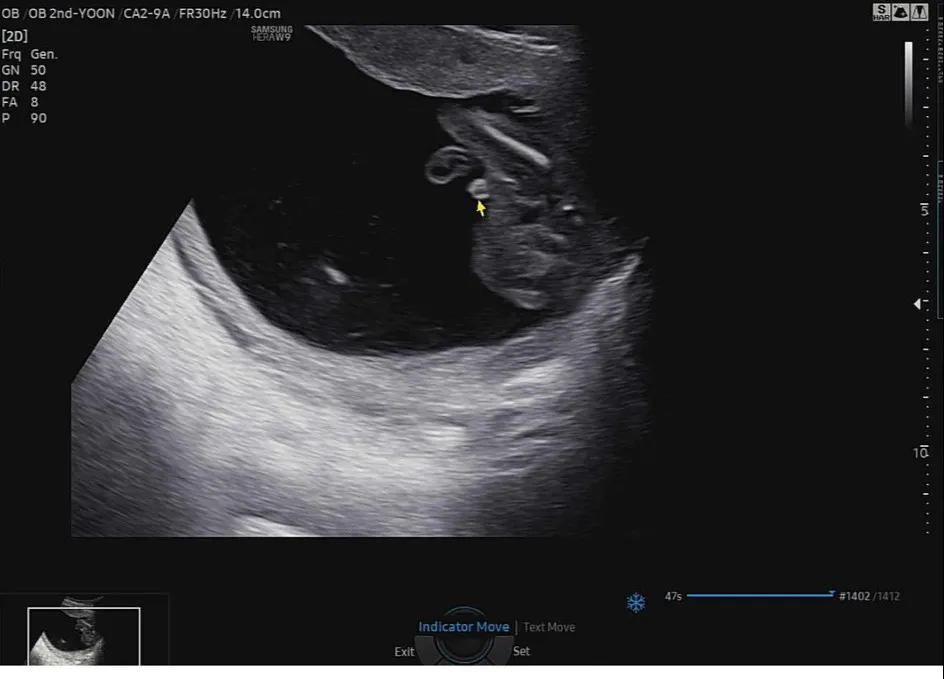Select the P 90 power value
Screen dimensions: 944x679
23,118
